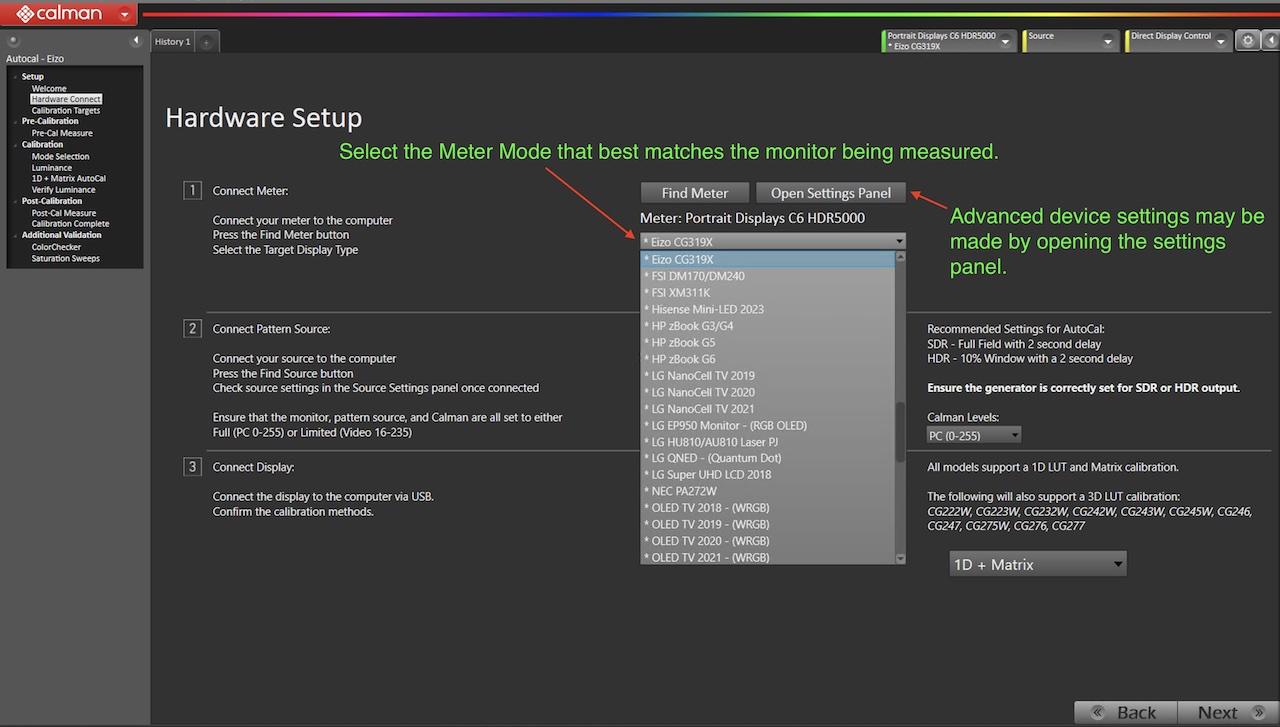Pick OLED TV 2020 - (WRGB)
Image resolution: width=1280 pixels, height=727 pixels.
[768, 540]
